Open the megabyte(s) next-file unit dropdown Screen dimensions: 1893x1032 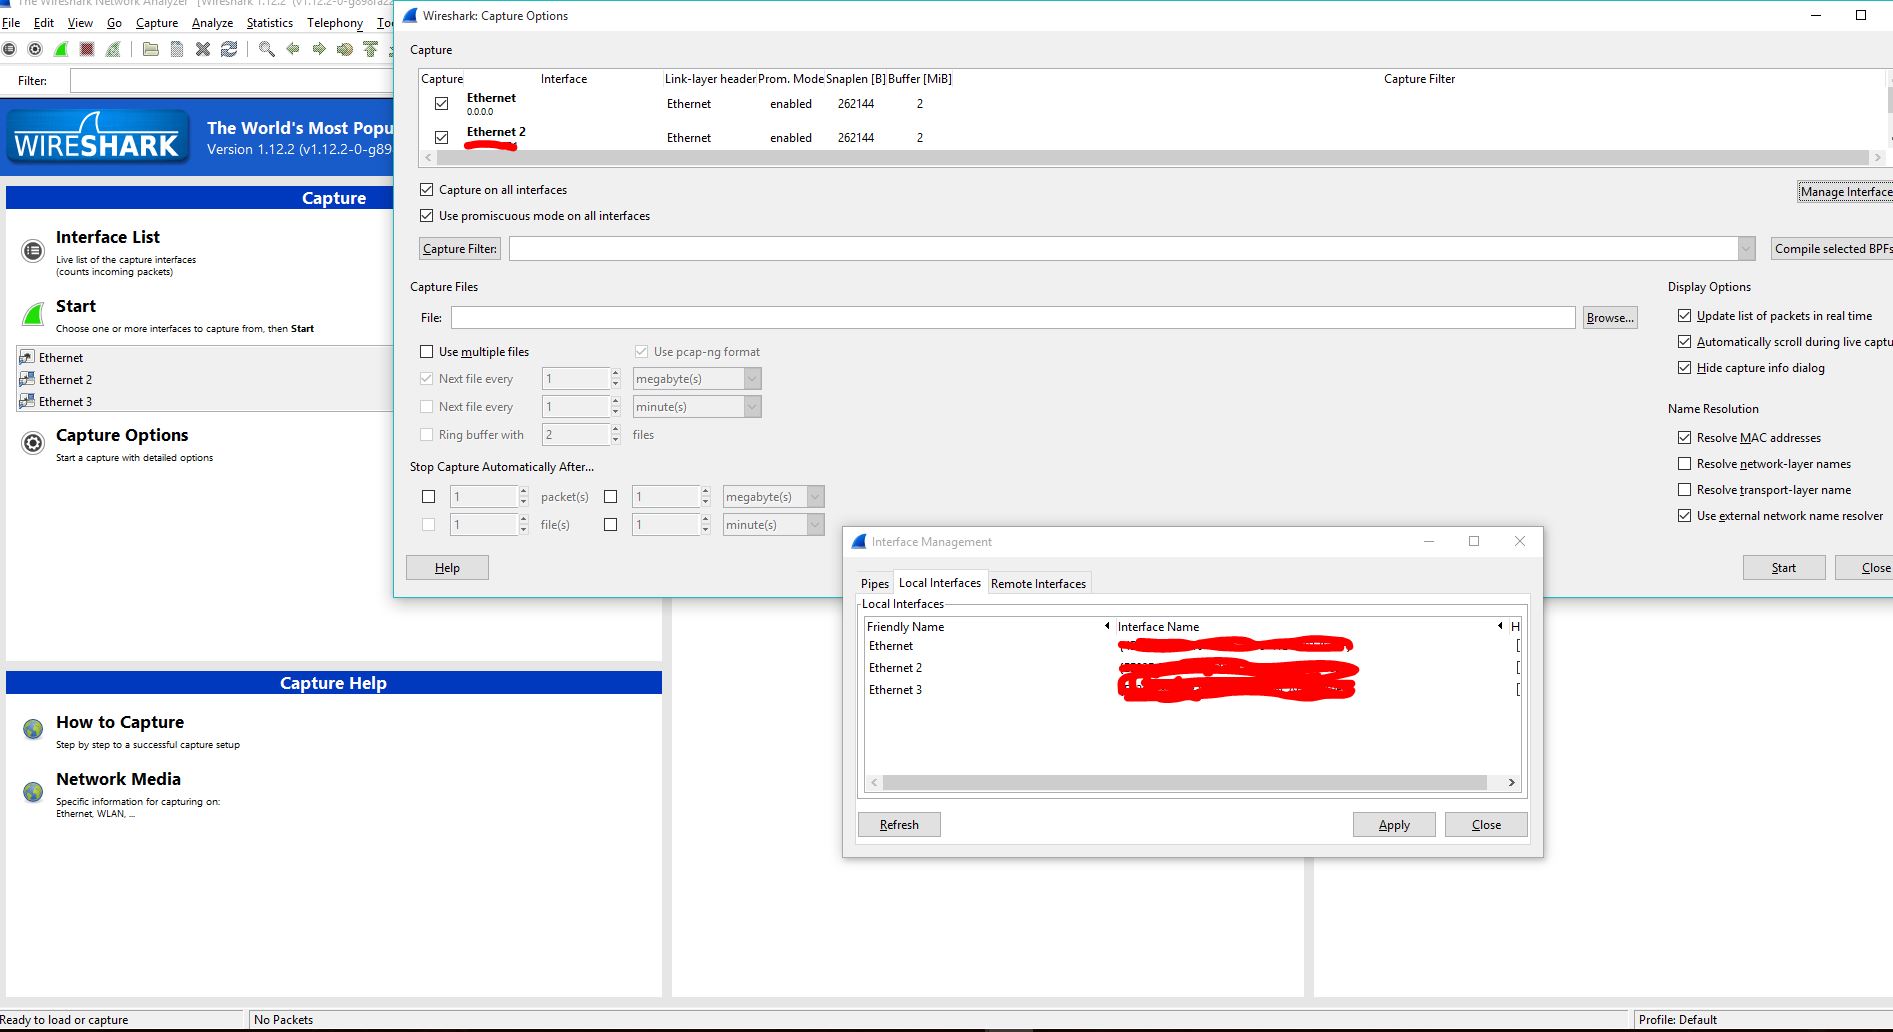pos(752,379)
